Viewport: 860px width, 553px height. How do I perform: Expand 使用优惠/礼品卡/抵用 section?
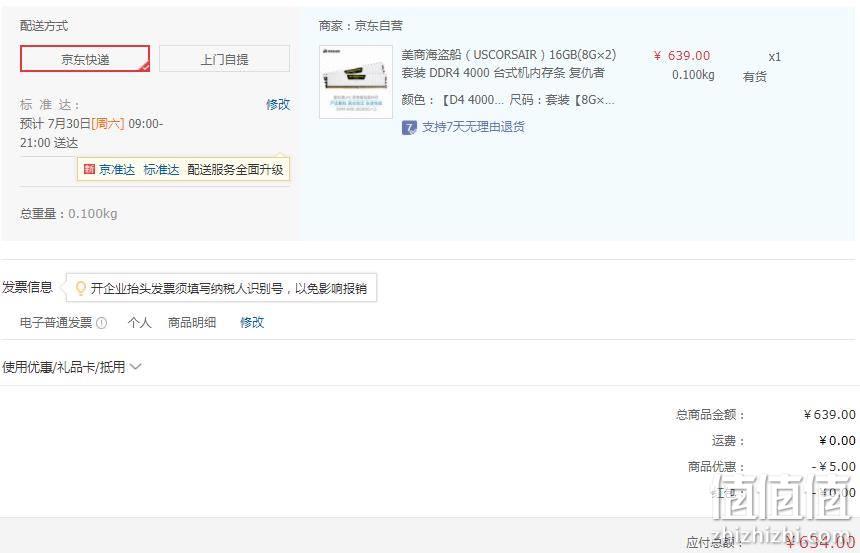[72, 367]
